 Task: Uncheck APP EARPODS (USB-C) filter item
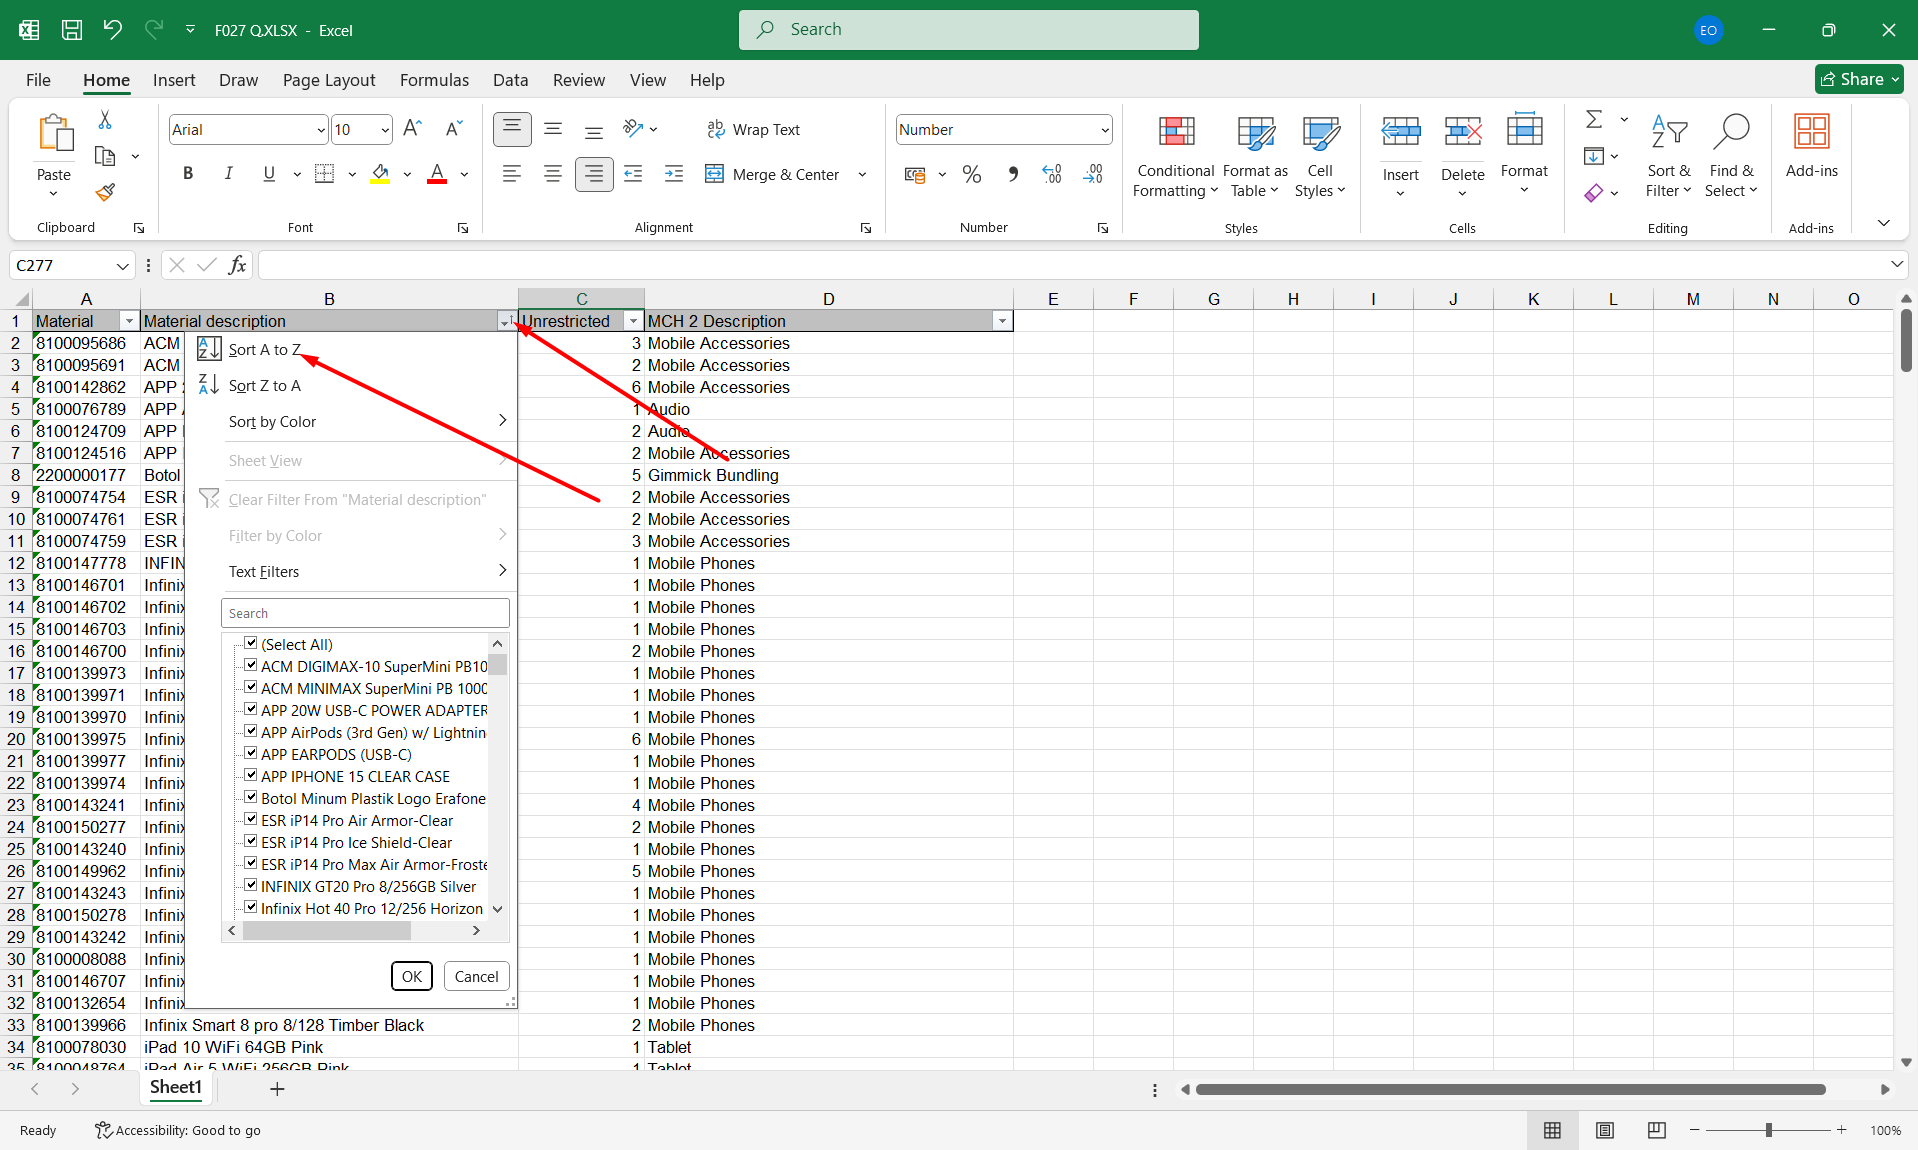252,754
